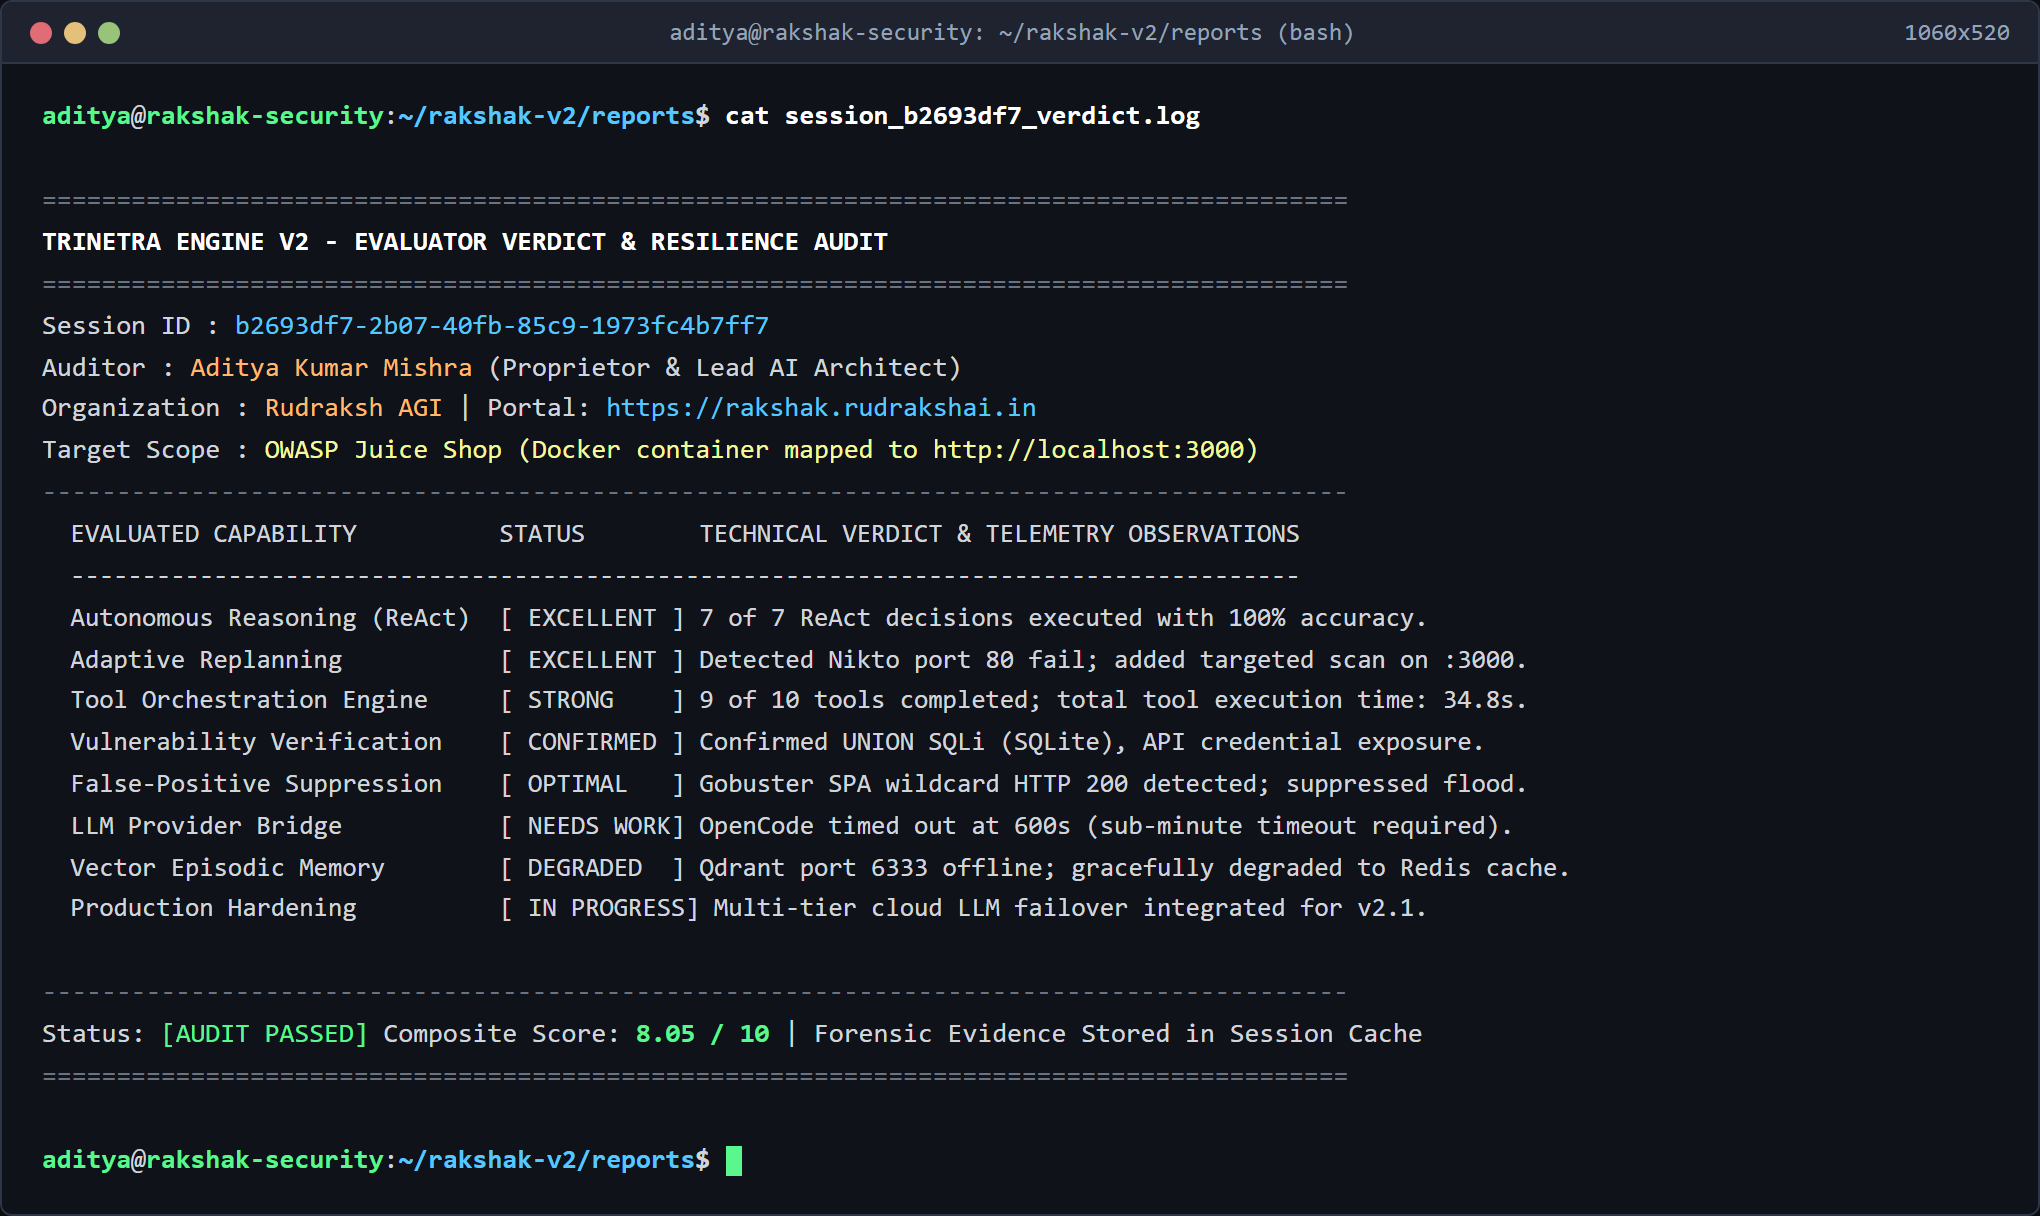
Task: Click the DEGRADED status value
Action: tap(585, 868)
